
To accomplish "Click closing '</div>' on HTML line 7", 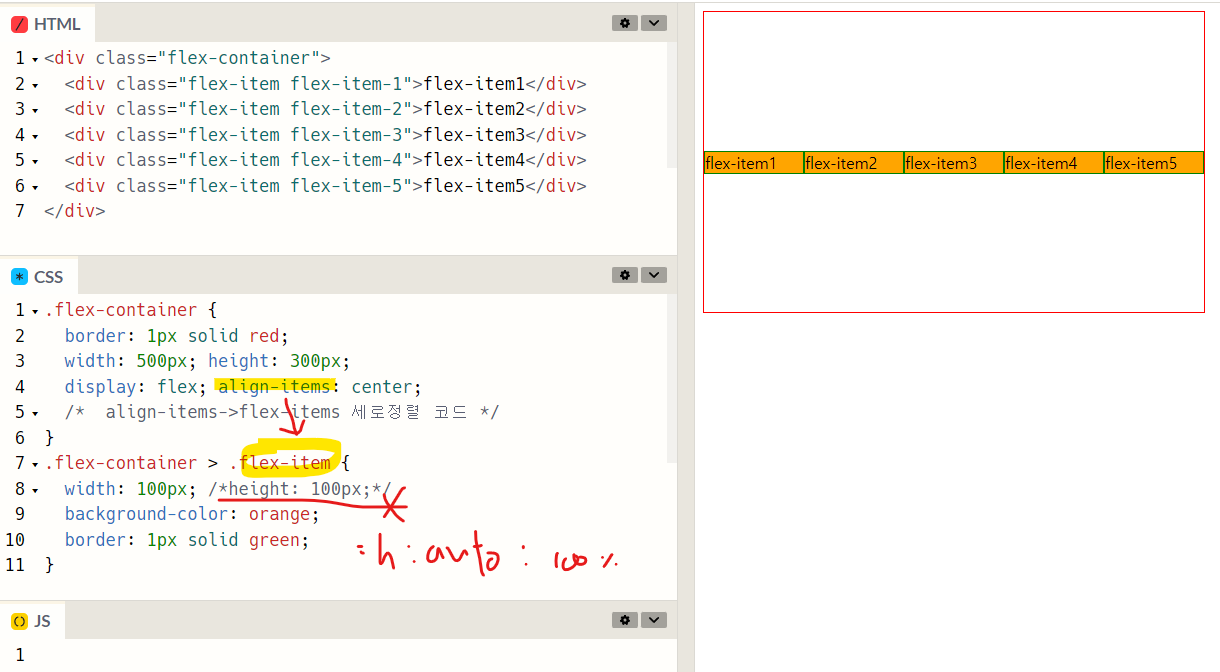I will [x=75, y=211].
